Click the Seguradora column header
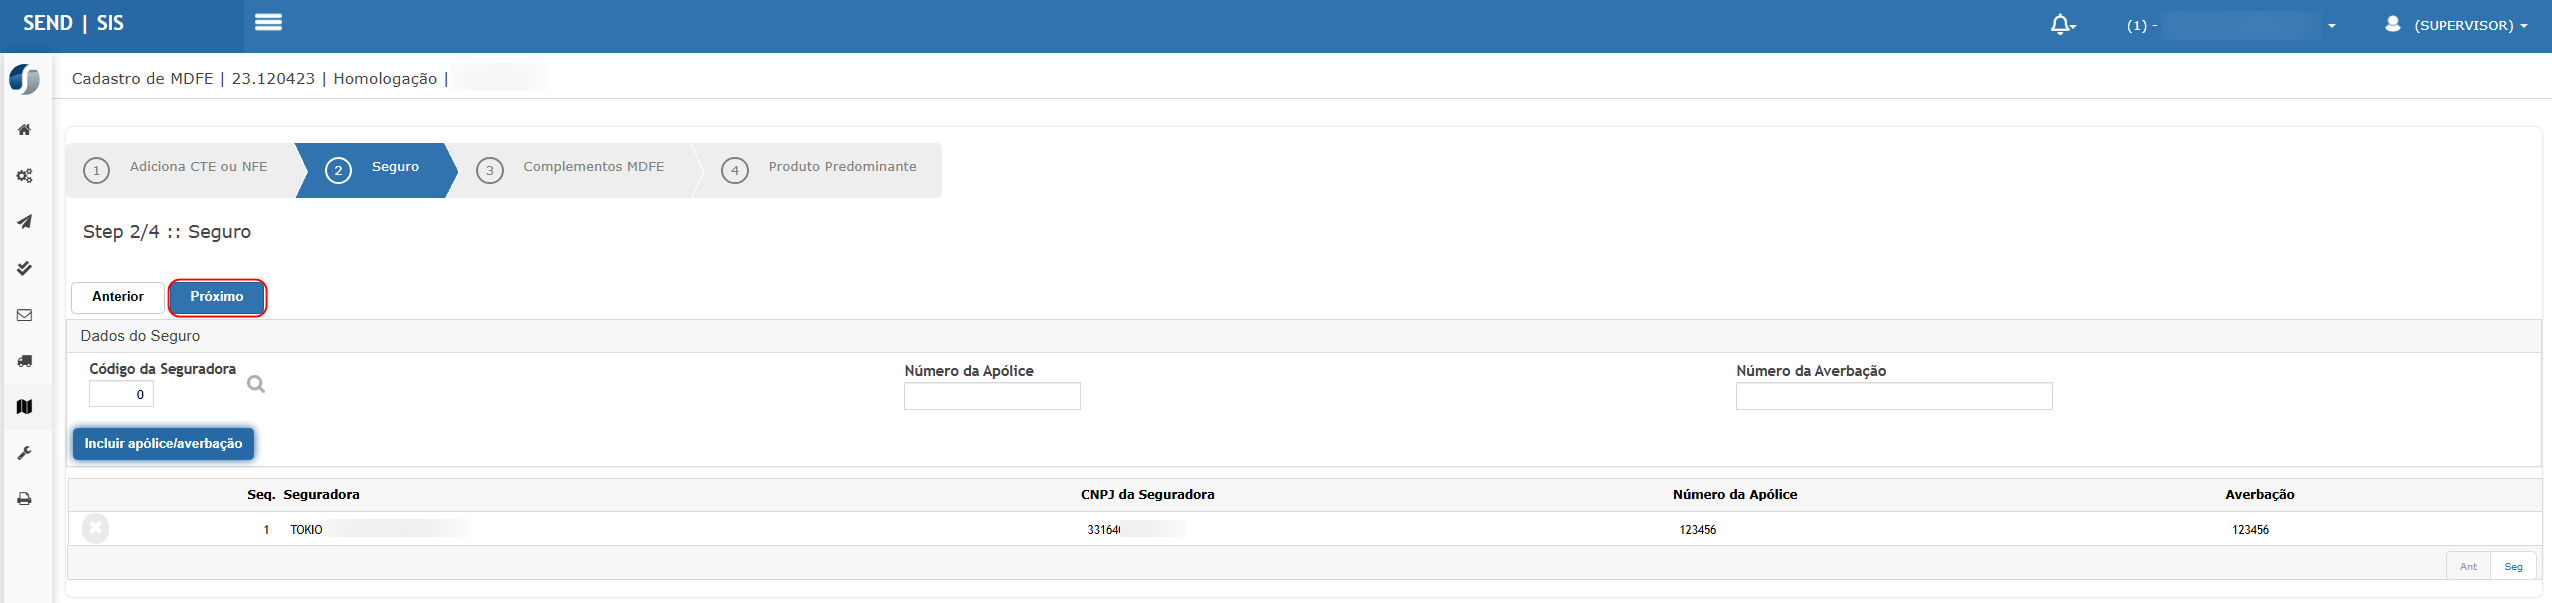The height and width of the screenshot is (603, 2552). [x=321, y=495]
